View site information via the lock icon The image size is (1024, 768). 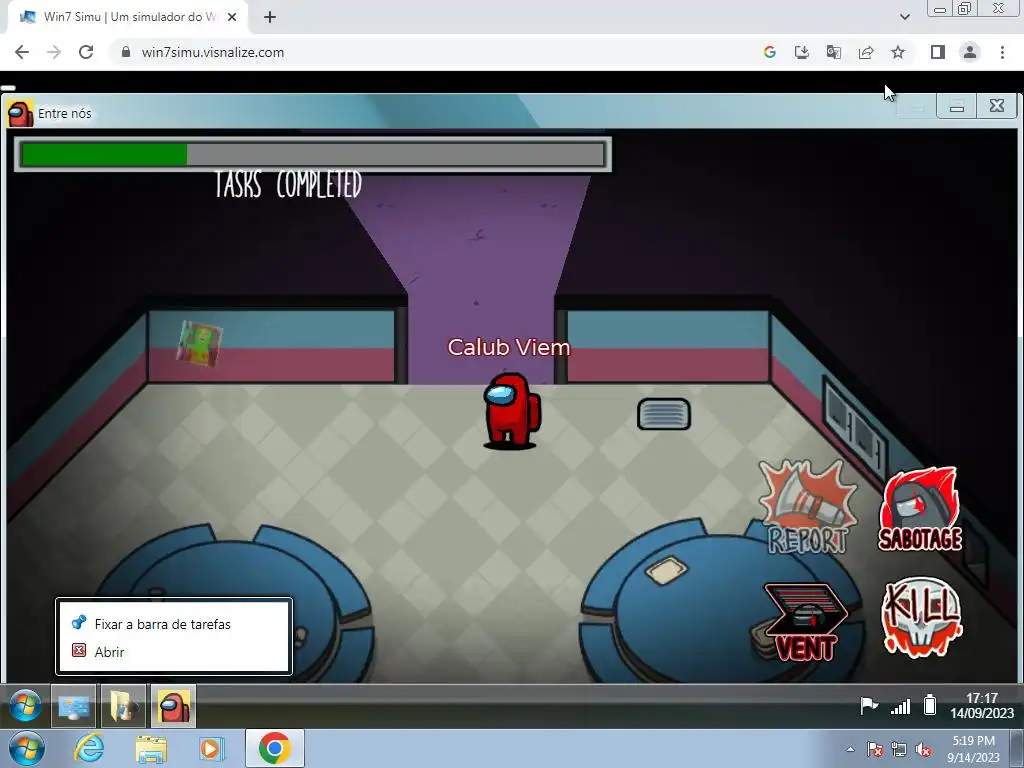click(126, 52)
